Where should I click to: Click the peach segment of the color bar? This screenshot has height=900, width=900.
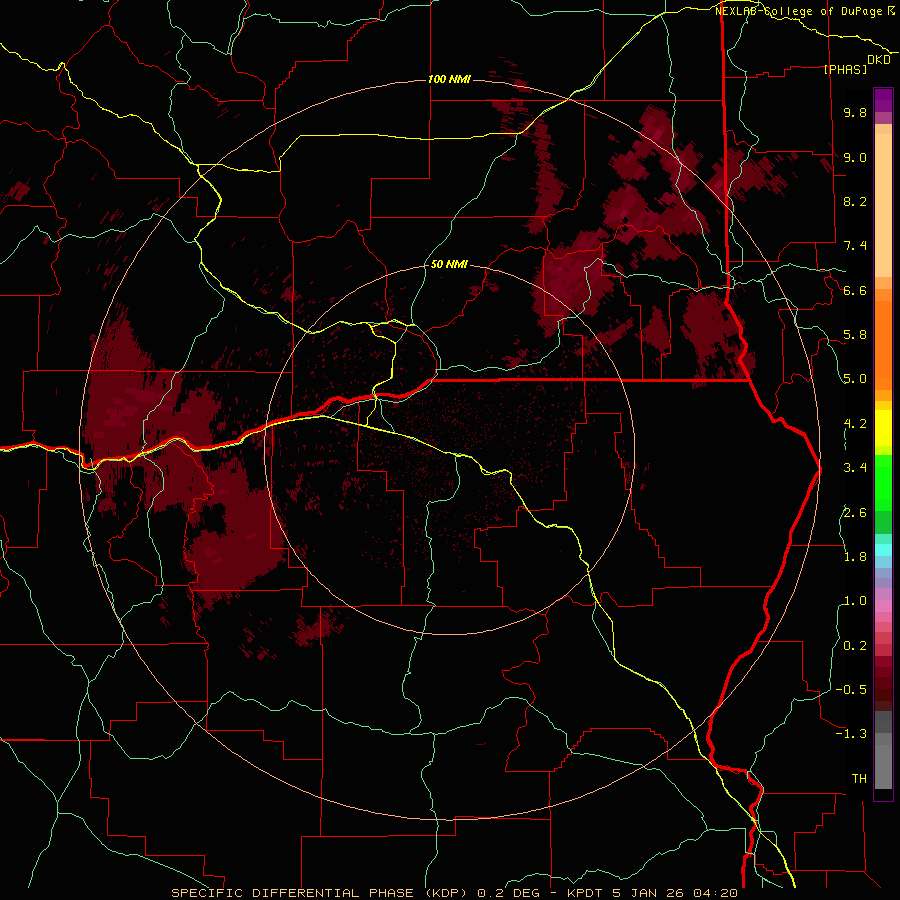[x=883, y=205]
